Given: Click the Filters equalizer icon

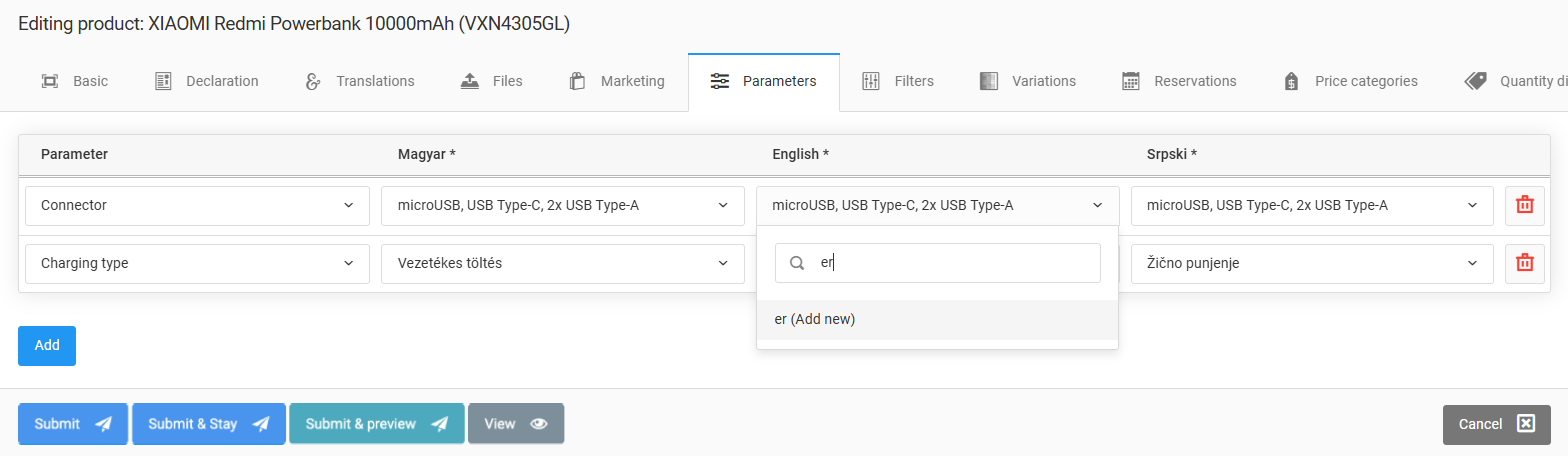Looking at the screenshot, I should [x=871, y=81].
